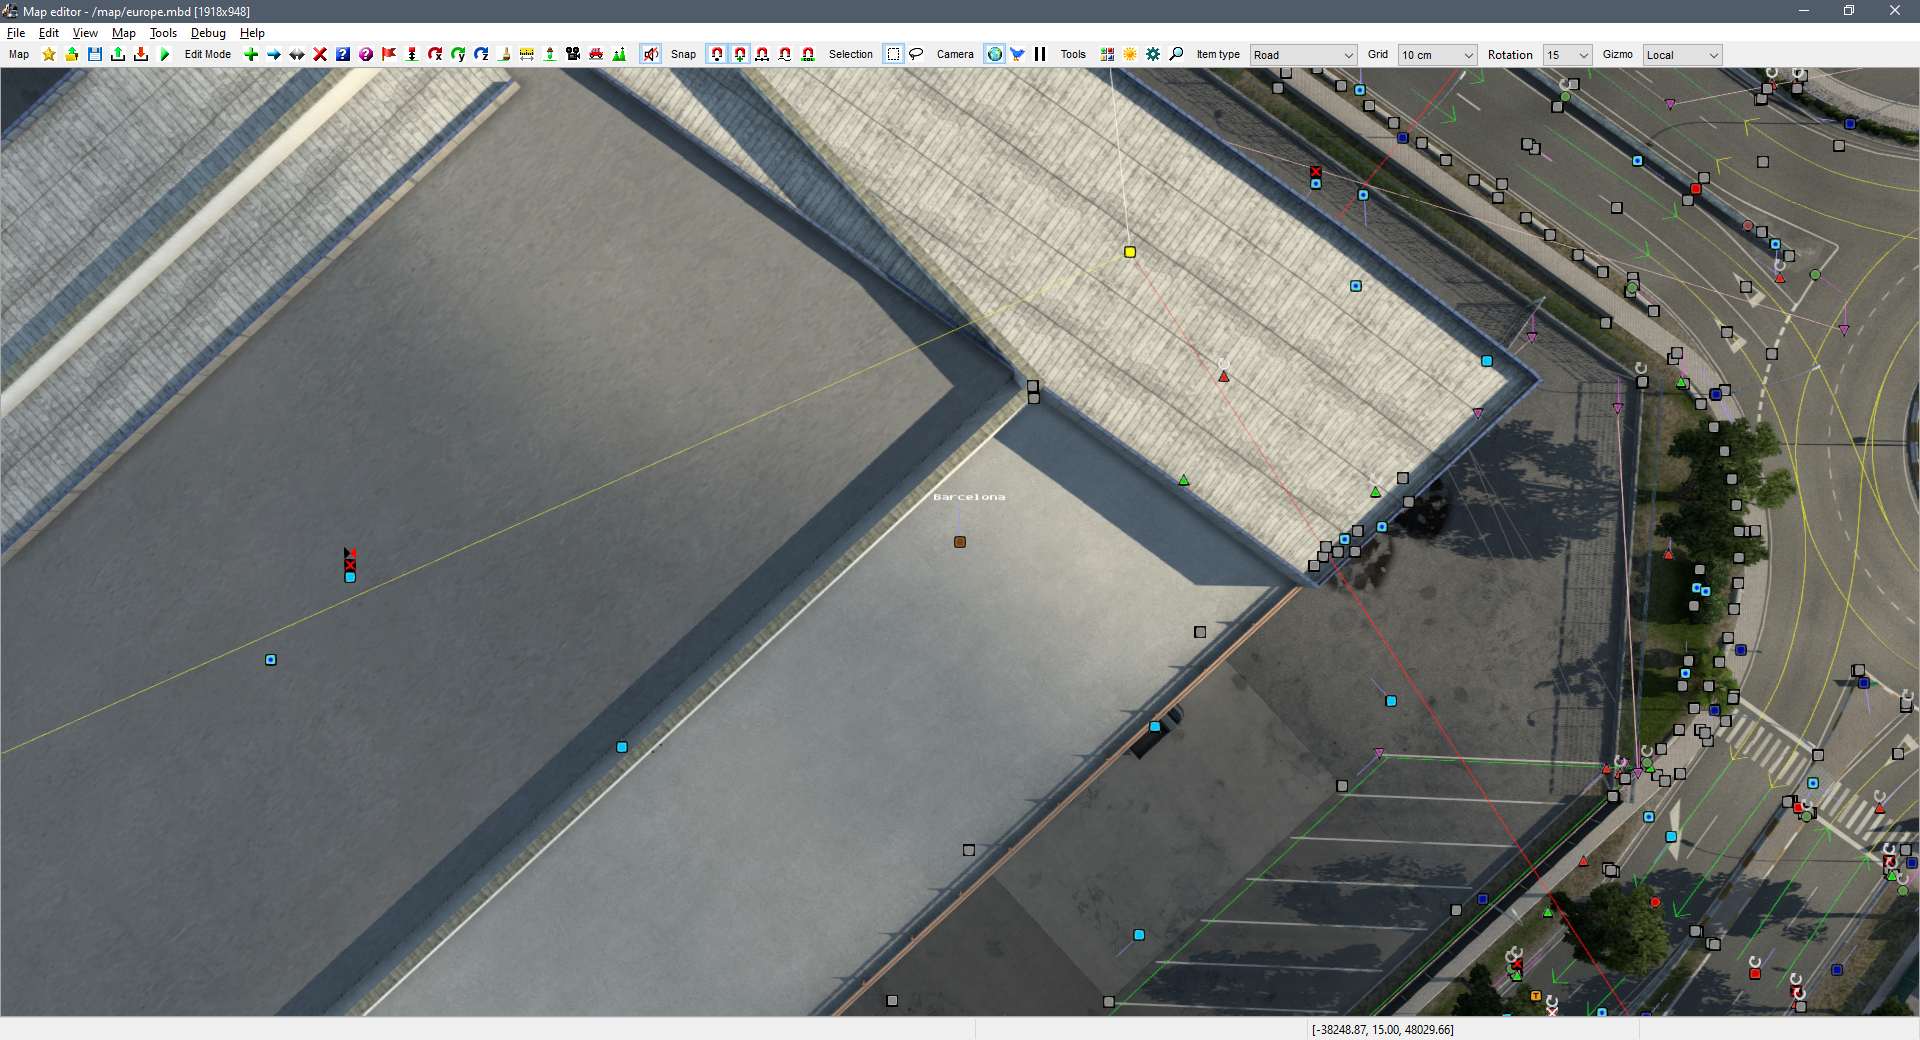Screen dimensions: 1920x1040
Task: Expand the Grid 10 cm dropdown
Action: [1437, 55]
